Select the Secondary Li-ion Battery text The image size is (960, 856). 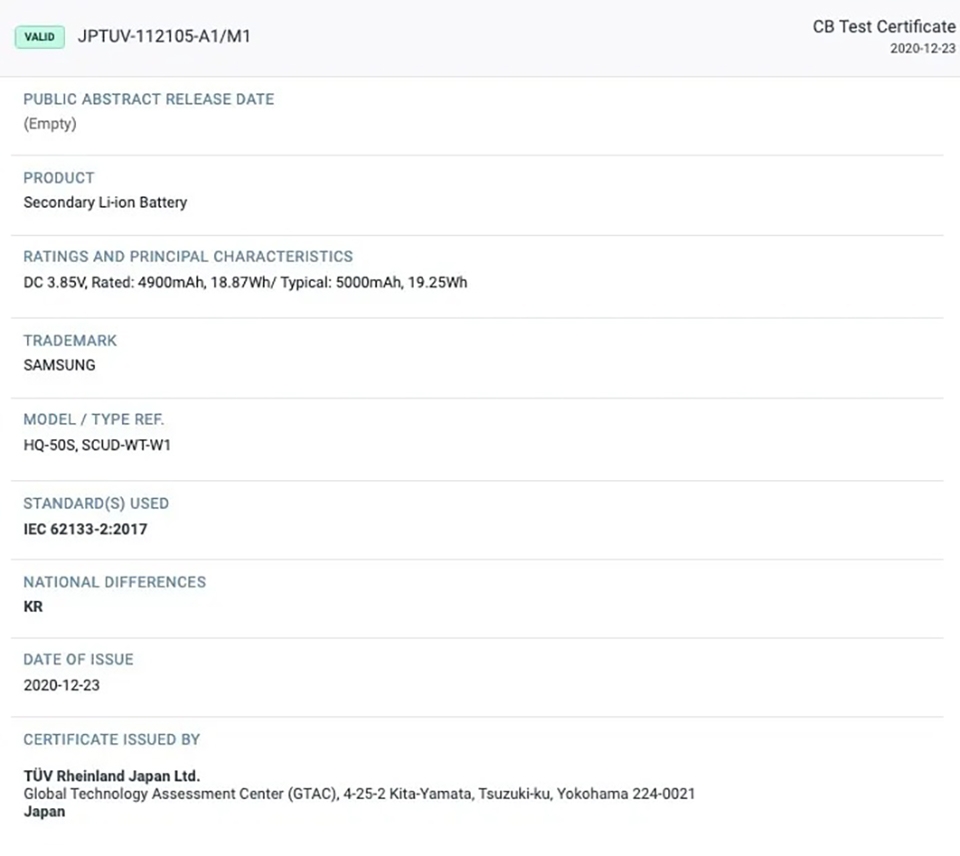pyautogui.click(x=105, y=203)
